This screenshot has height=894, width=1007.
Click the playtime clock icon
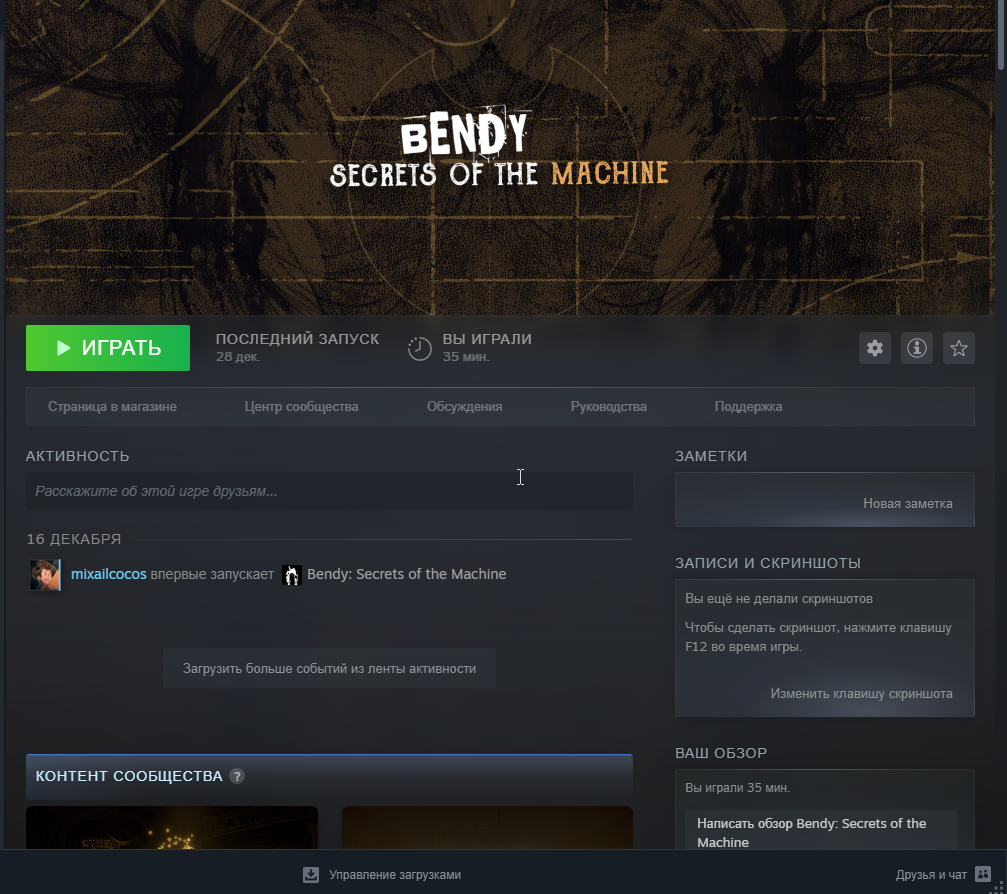tap(419, 349)
